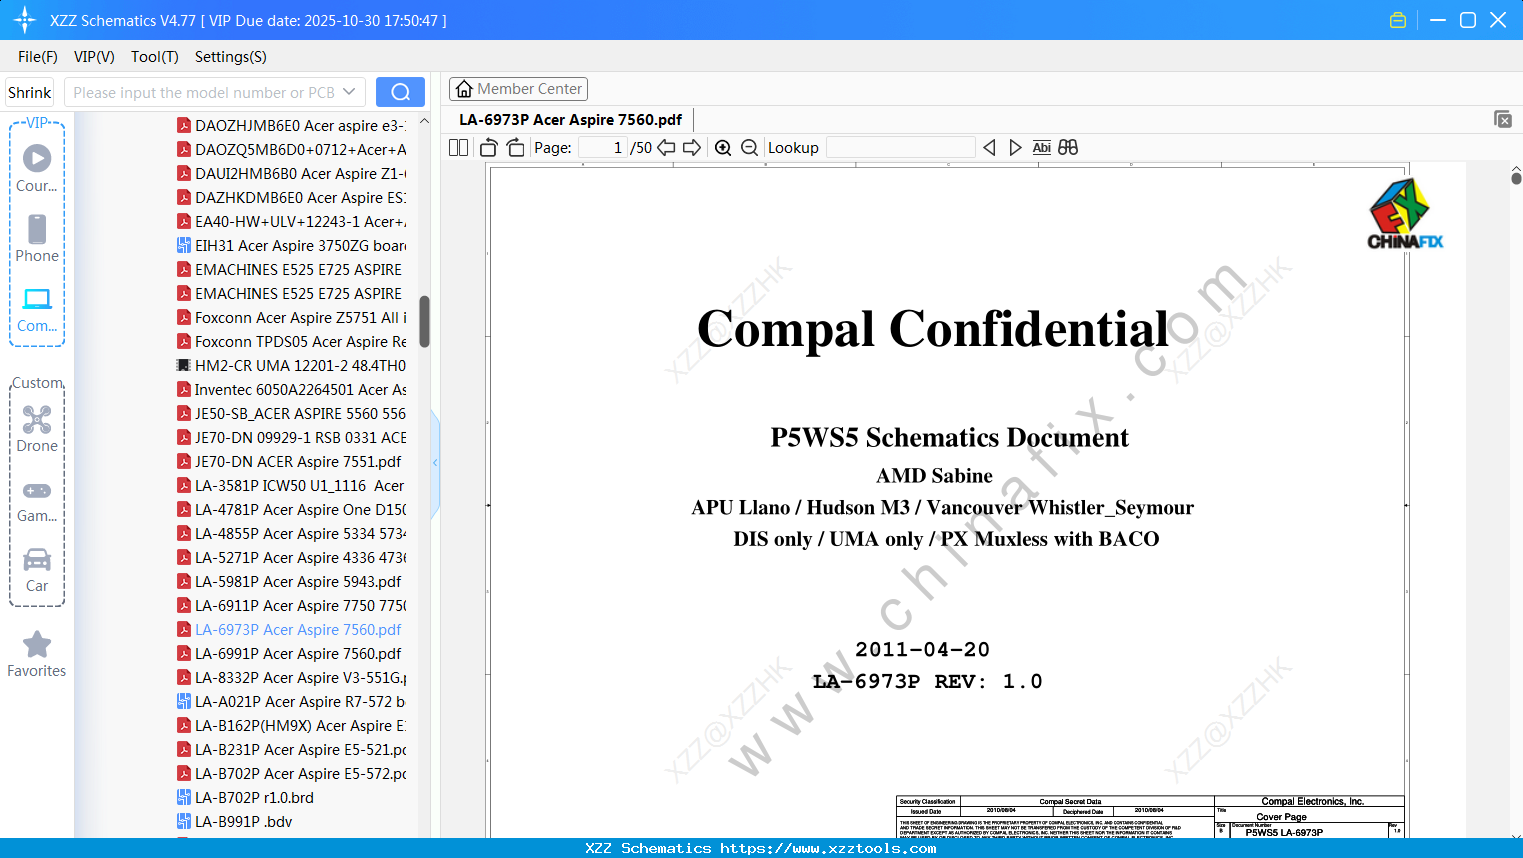
Task: Rotate the page counterclockwise
Action: 489,148
